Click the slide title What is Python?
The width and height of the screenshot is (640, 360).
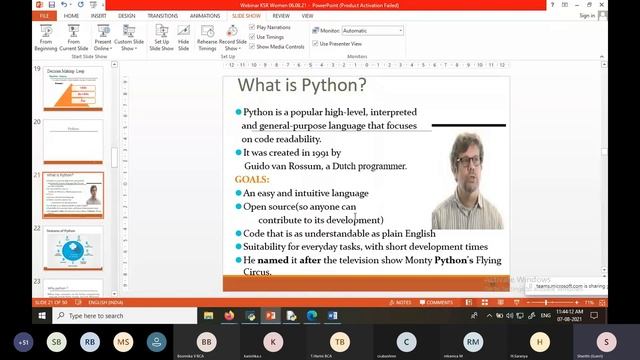click(302, 85)
